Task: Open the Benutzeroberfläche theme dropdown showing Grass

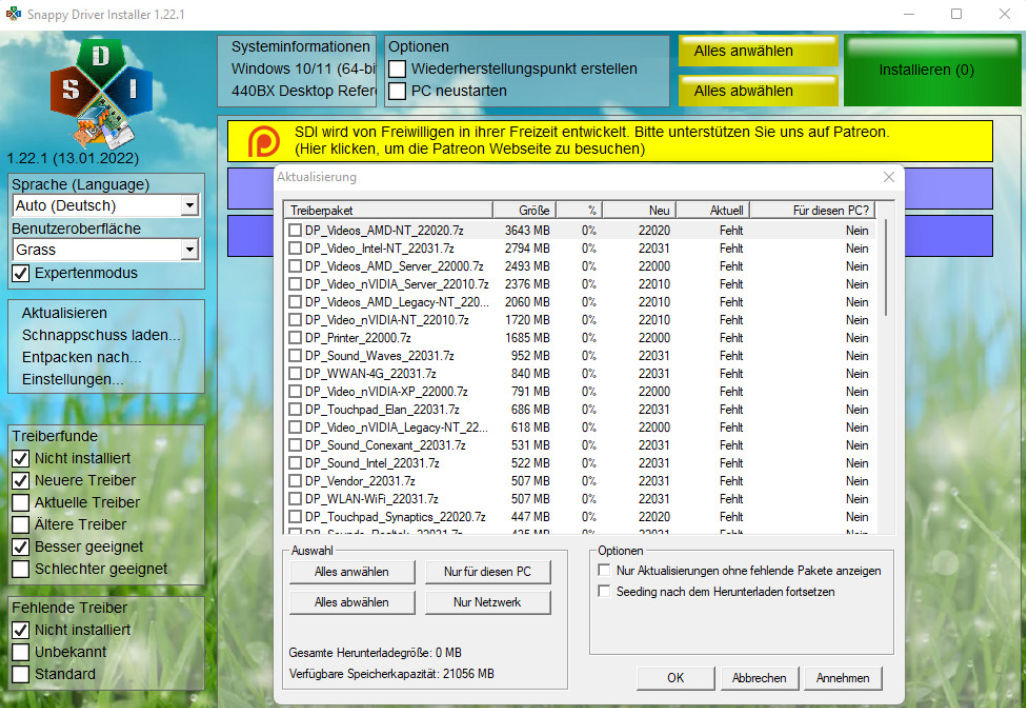Action: point(105,249)
